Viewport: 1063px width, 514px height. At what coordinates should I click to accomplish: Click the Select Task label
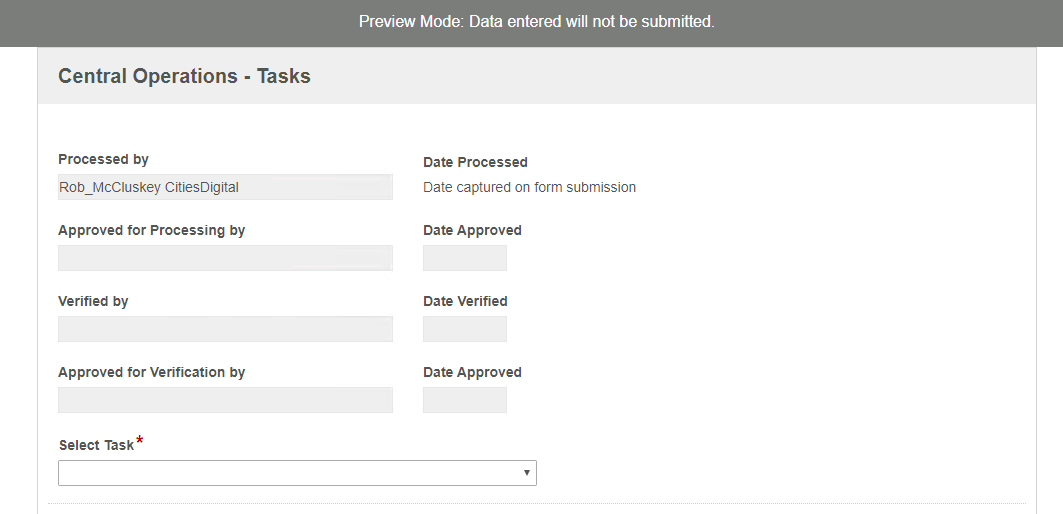(x=96, y=446)
